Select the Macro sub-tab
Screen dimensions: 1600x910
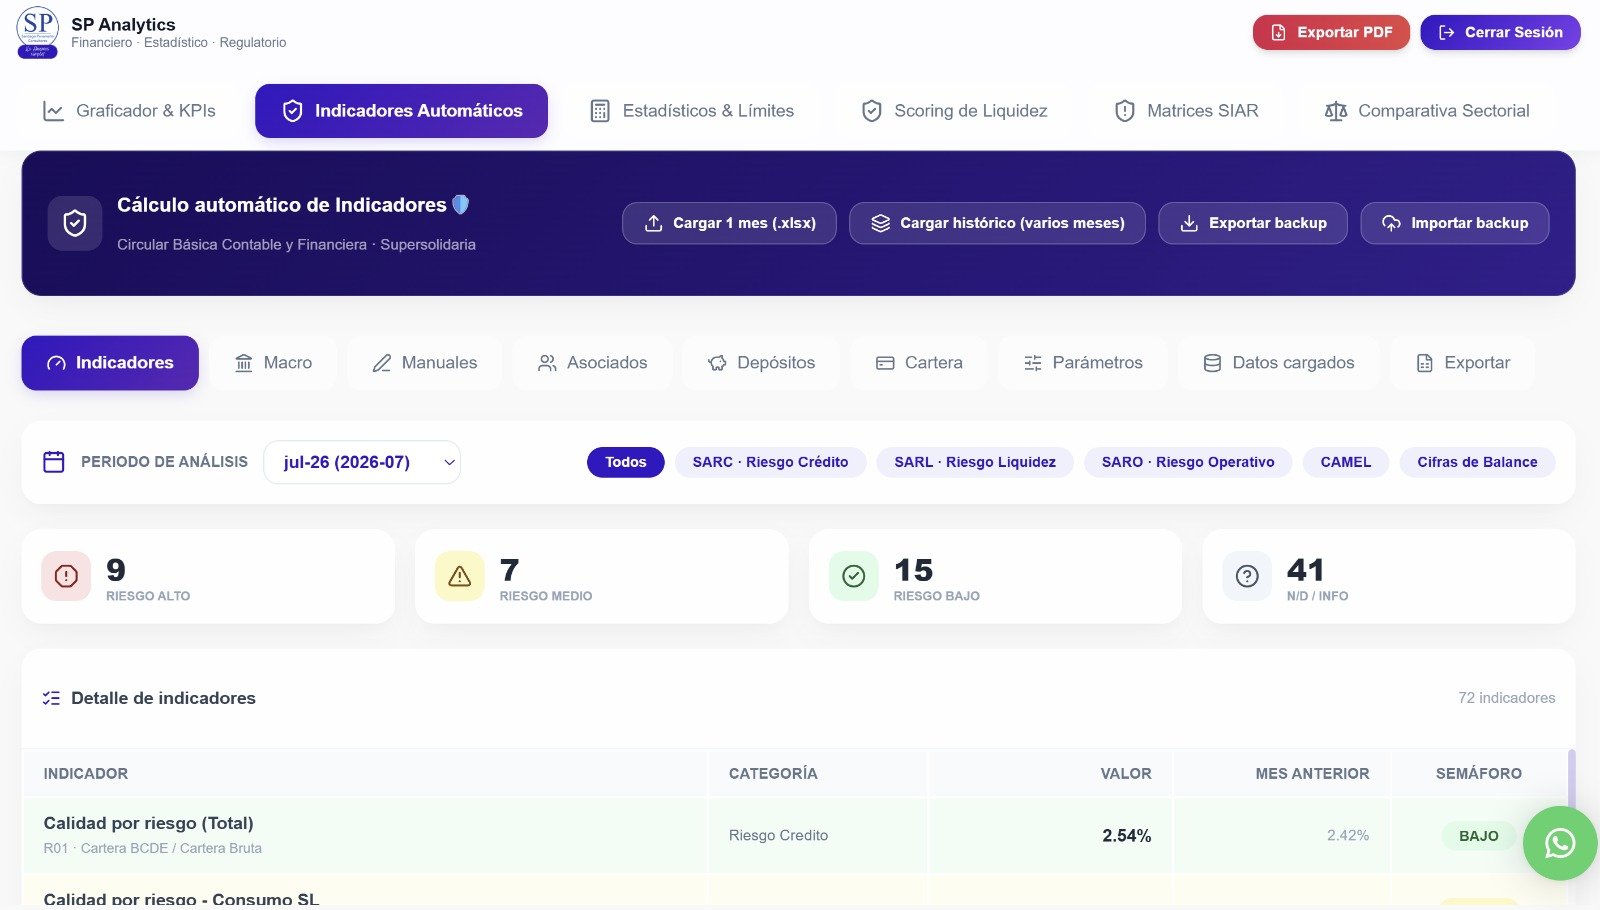point(273,363)
